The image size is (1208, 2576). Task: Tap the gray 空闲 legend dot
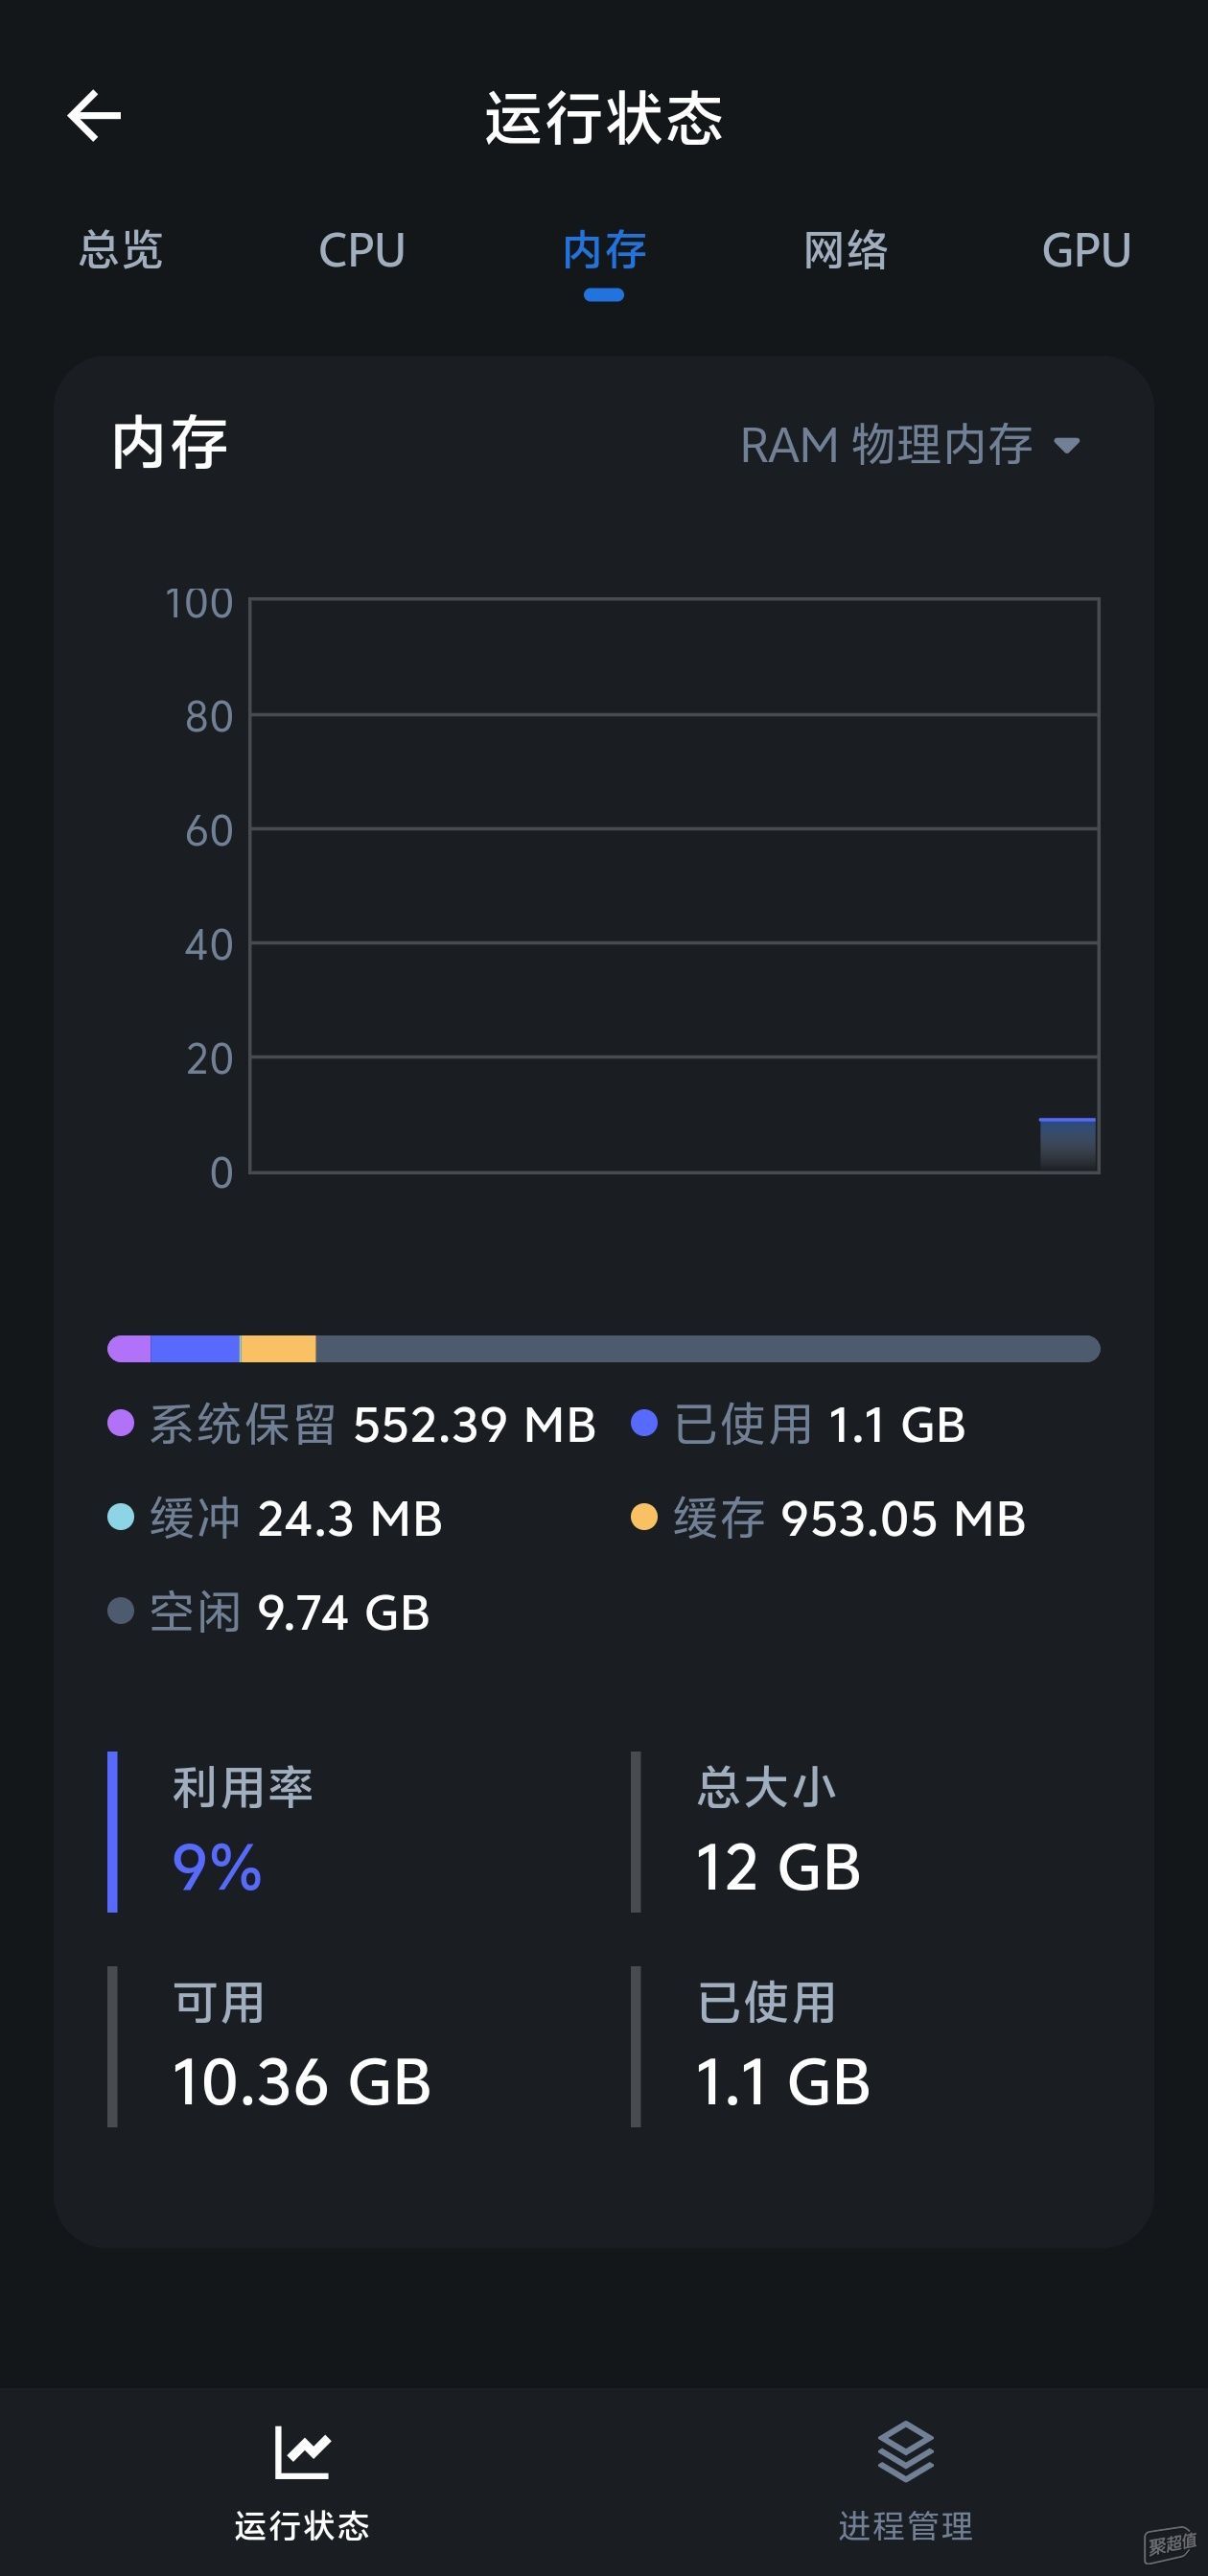(x=121, y=1611)
